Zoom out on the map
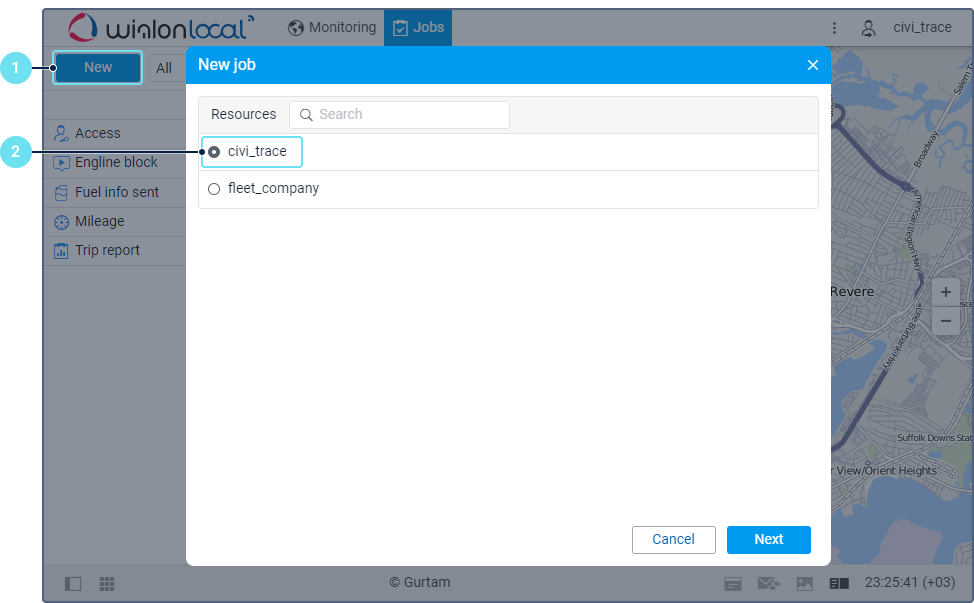The width and height of the screenshot is (974, 603). tap(946, 321)
